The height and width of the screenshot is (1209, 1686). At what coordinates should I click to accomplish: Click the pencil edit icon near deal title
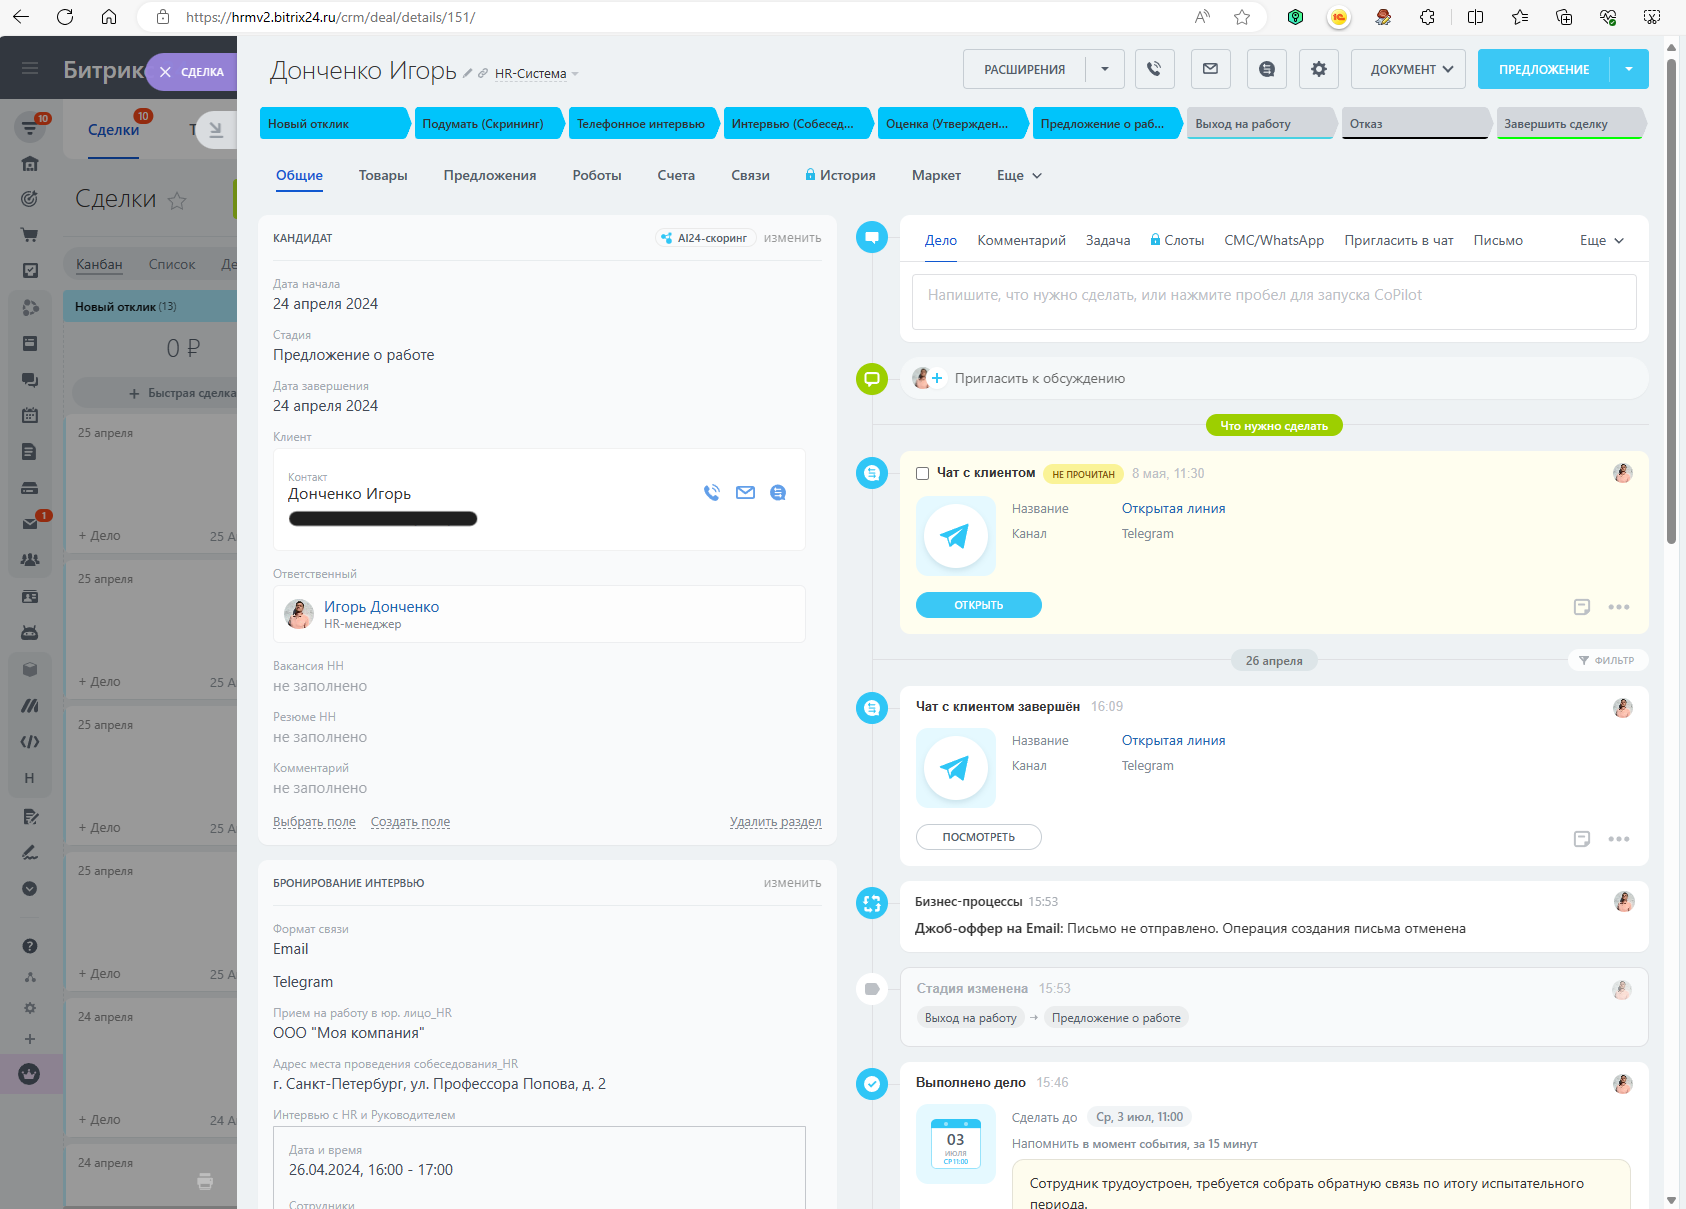coord(467,73)
